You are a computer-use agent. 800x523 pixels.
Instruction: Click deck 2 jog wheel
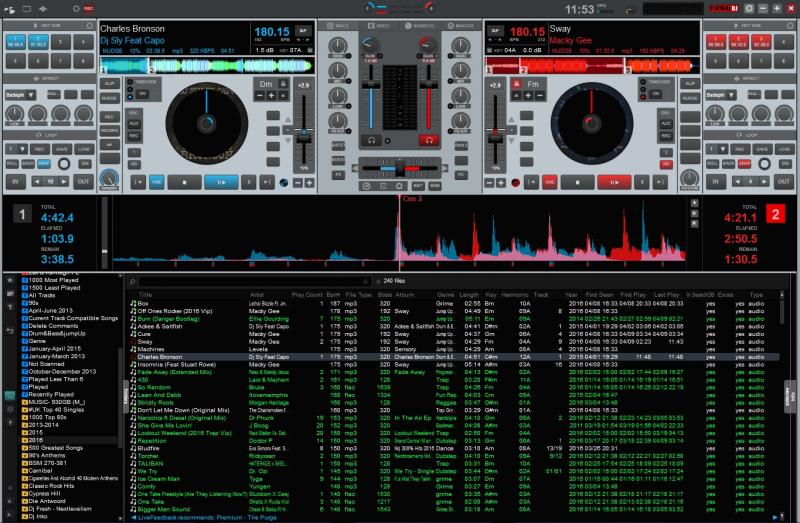(x=592, y=123)
